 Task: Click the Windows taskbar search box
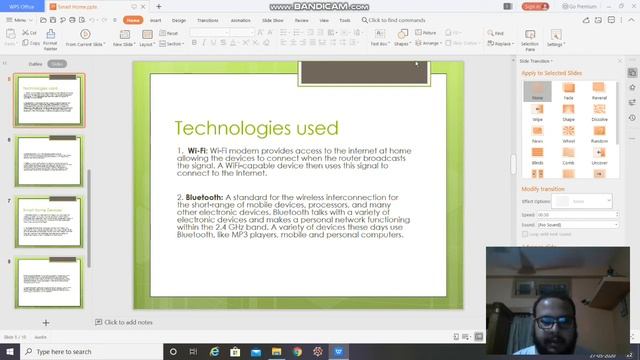tap(91, 351)
